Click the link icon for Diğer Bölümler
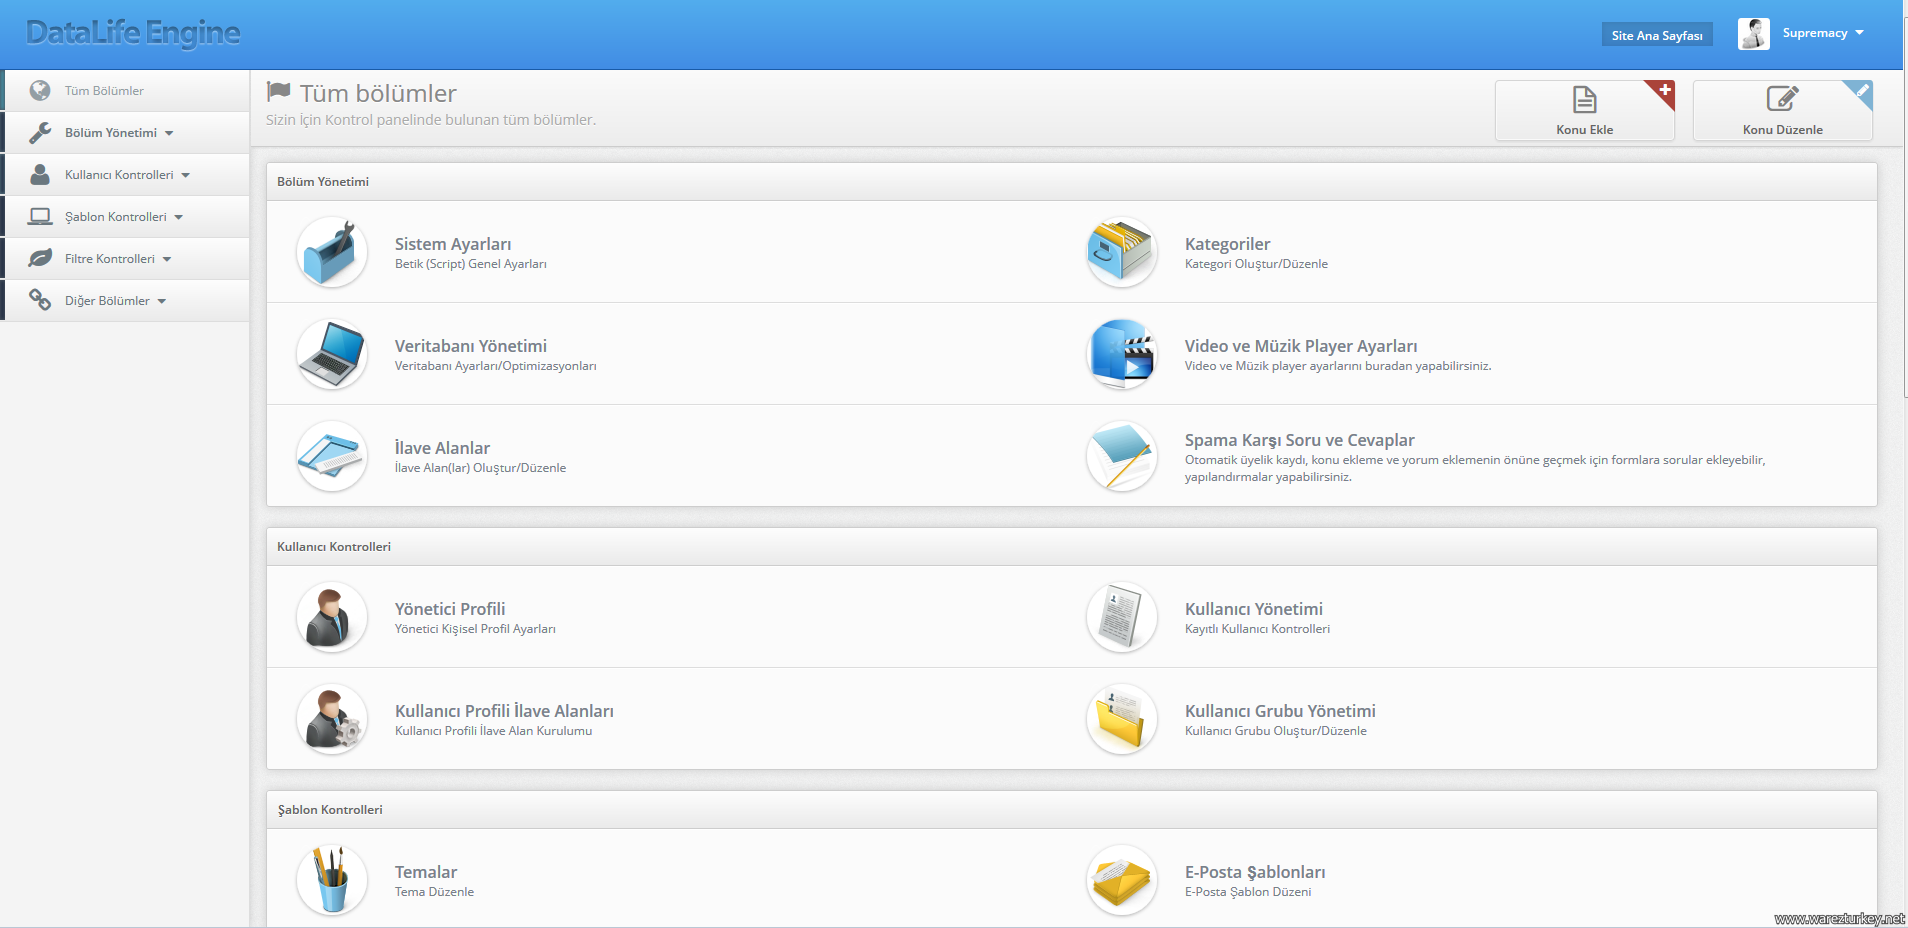This screenshot has height=928, width=1908. click(x=40, y=300)
